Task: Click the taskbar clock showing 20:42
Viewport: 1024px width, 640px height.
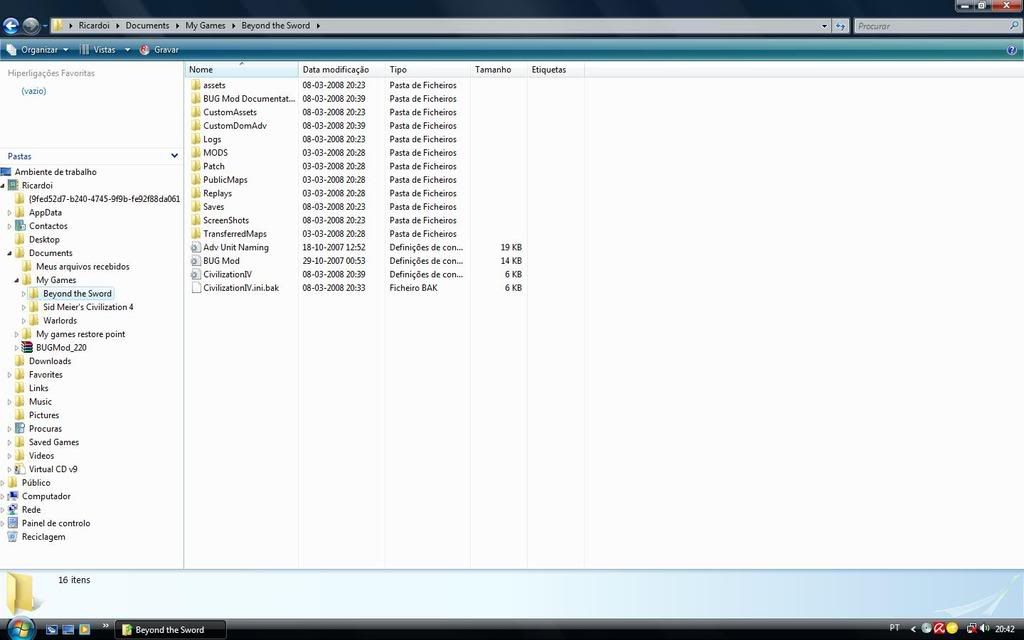Action: point(1004,629)
